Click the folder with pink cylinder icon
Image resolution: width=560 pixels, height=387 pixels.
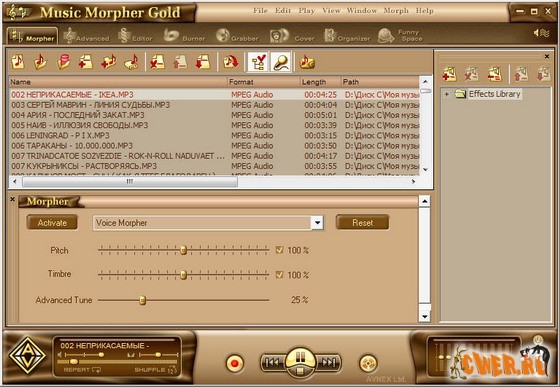click(x=63, y=62)
